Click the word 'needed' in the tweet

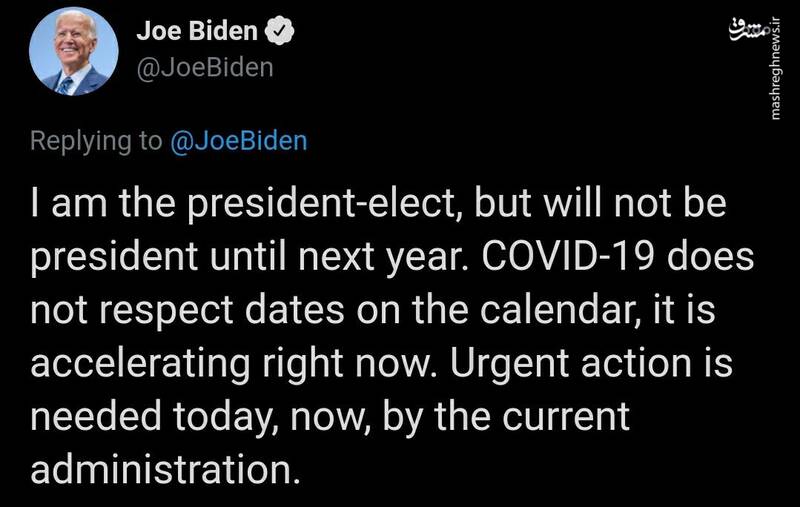96,415
